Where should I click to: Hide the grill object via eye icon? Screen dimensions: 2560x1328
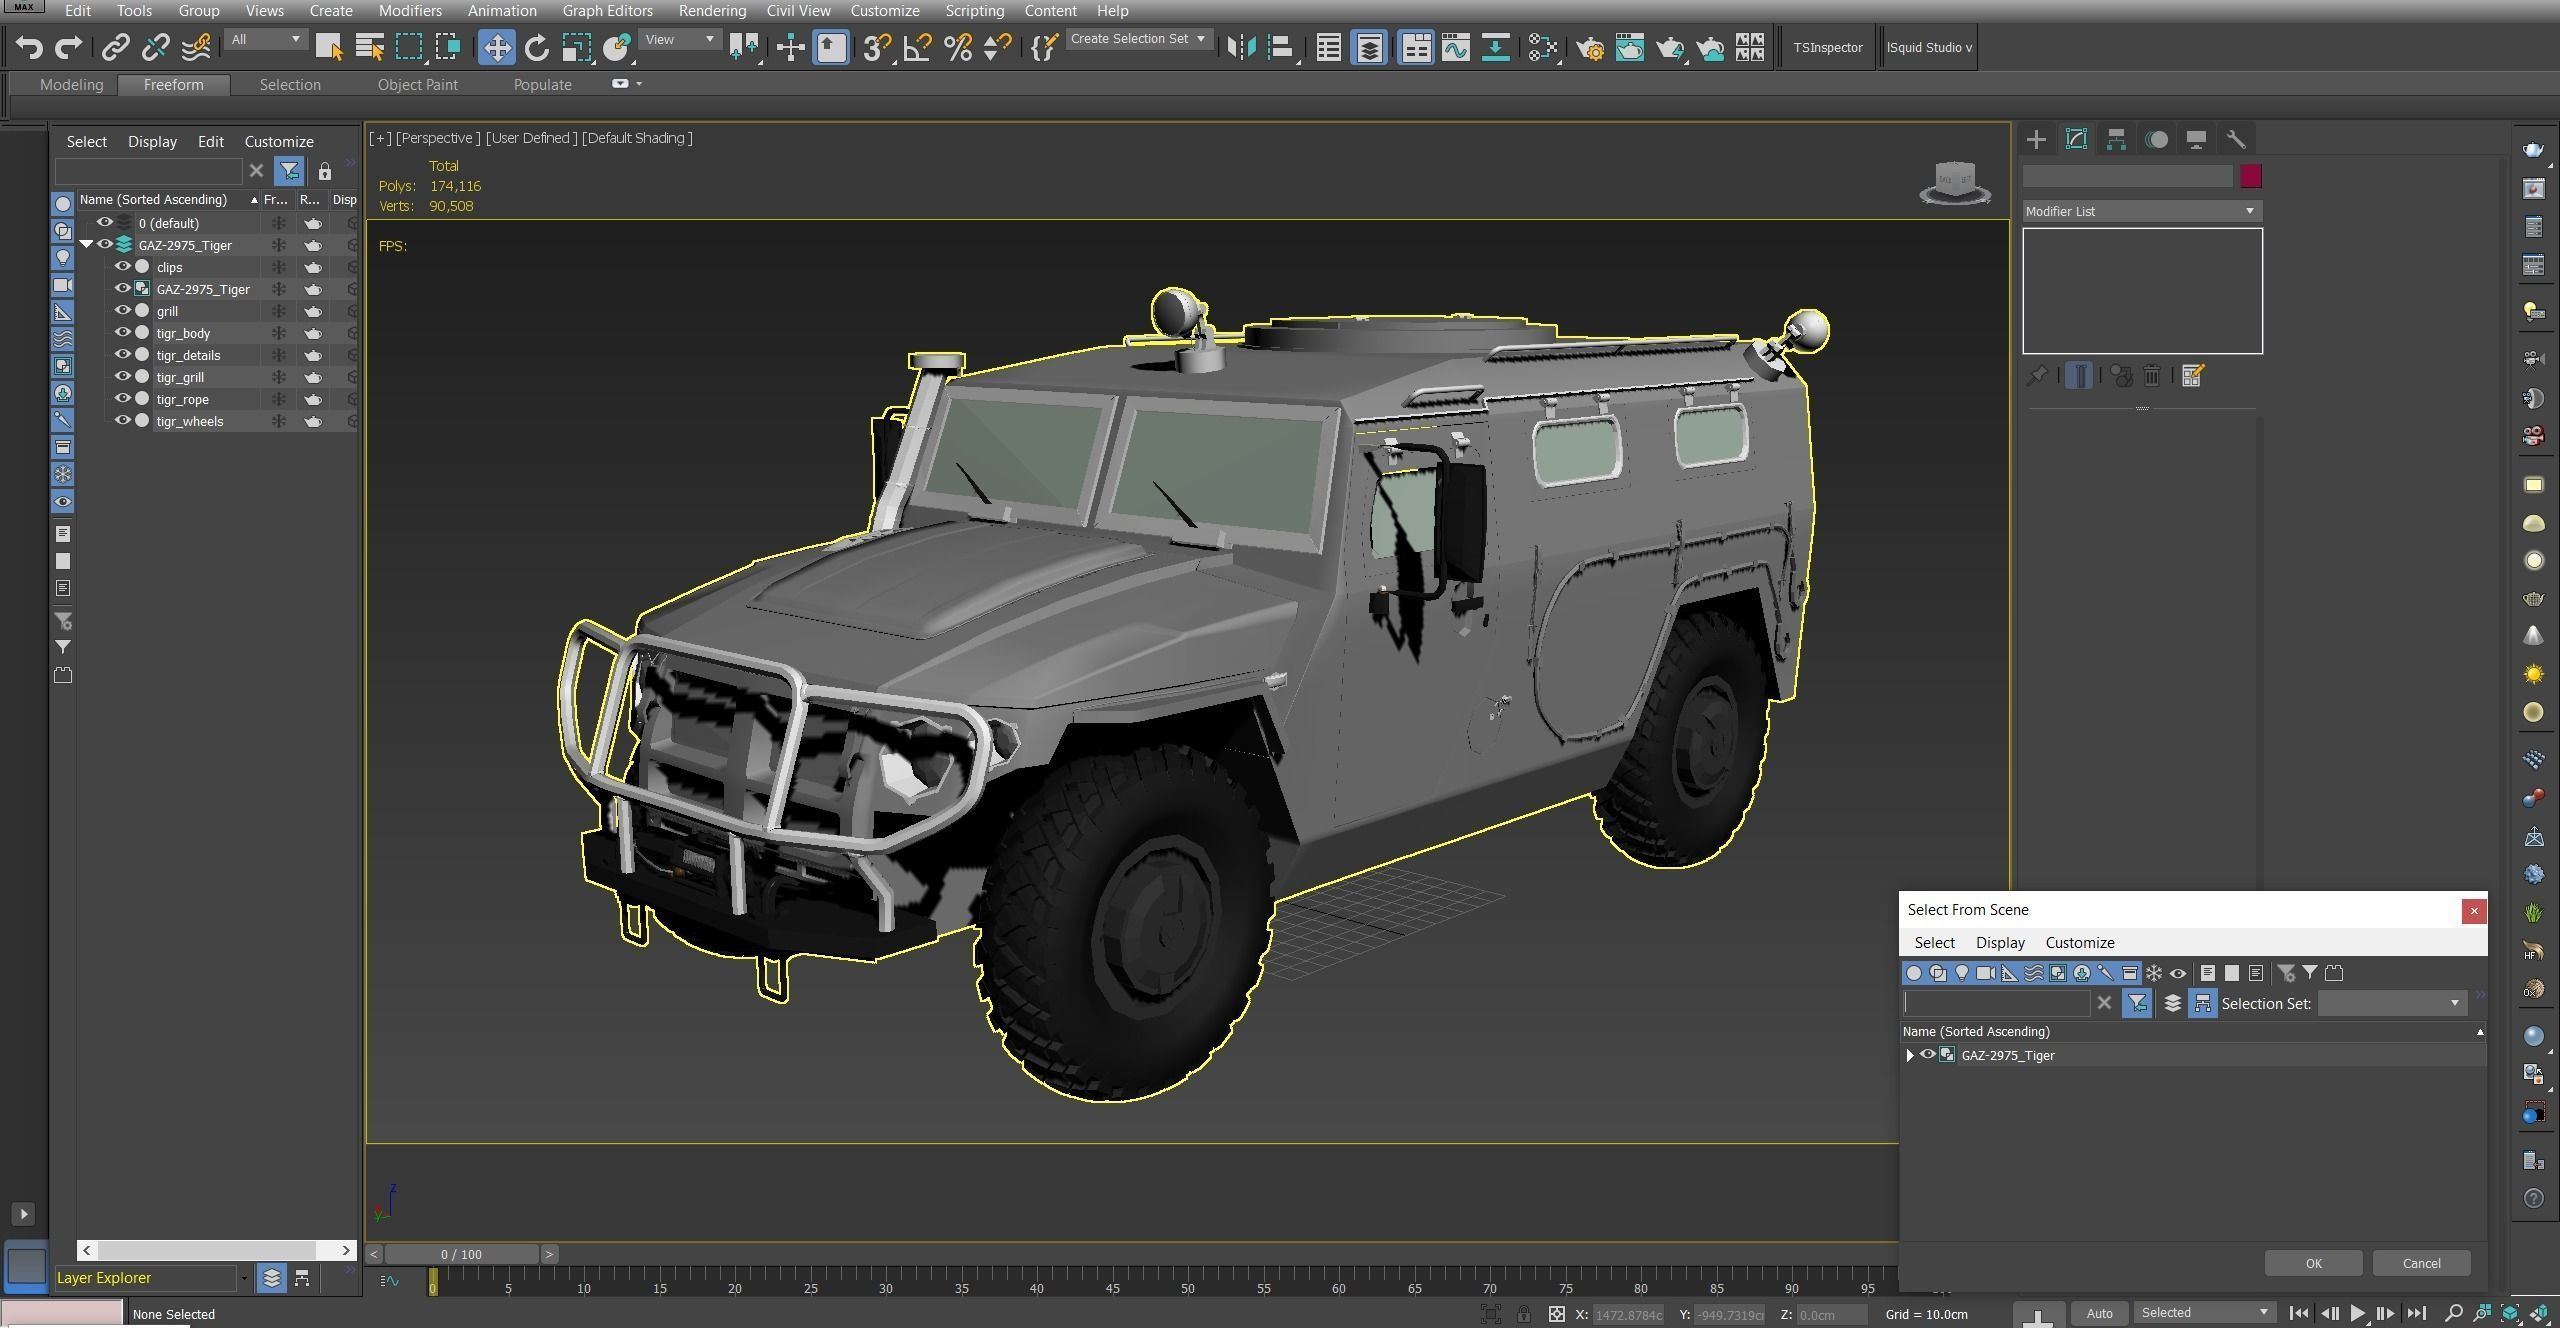(x=122, y=311)
